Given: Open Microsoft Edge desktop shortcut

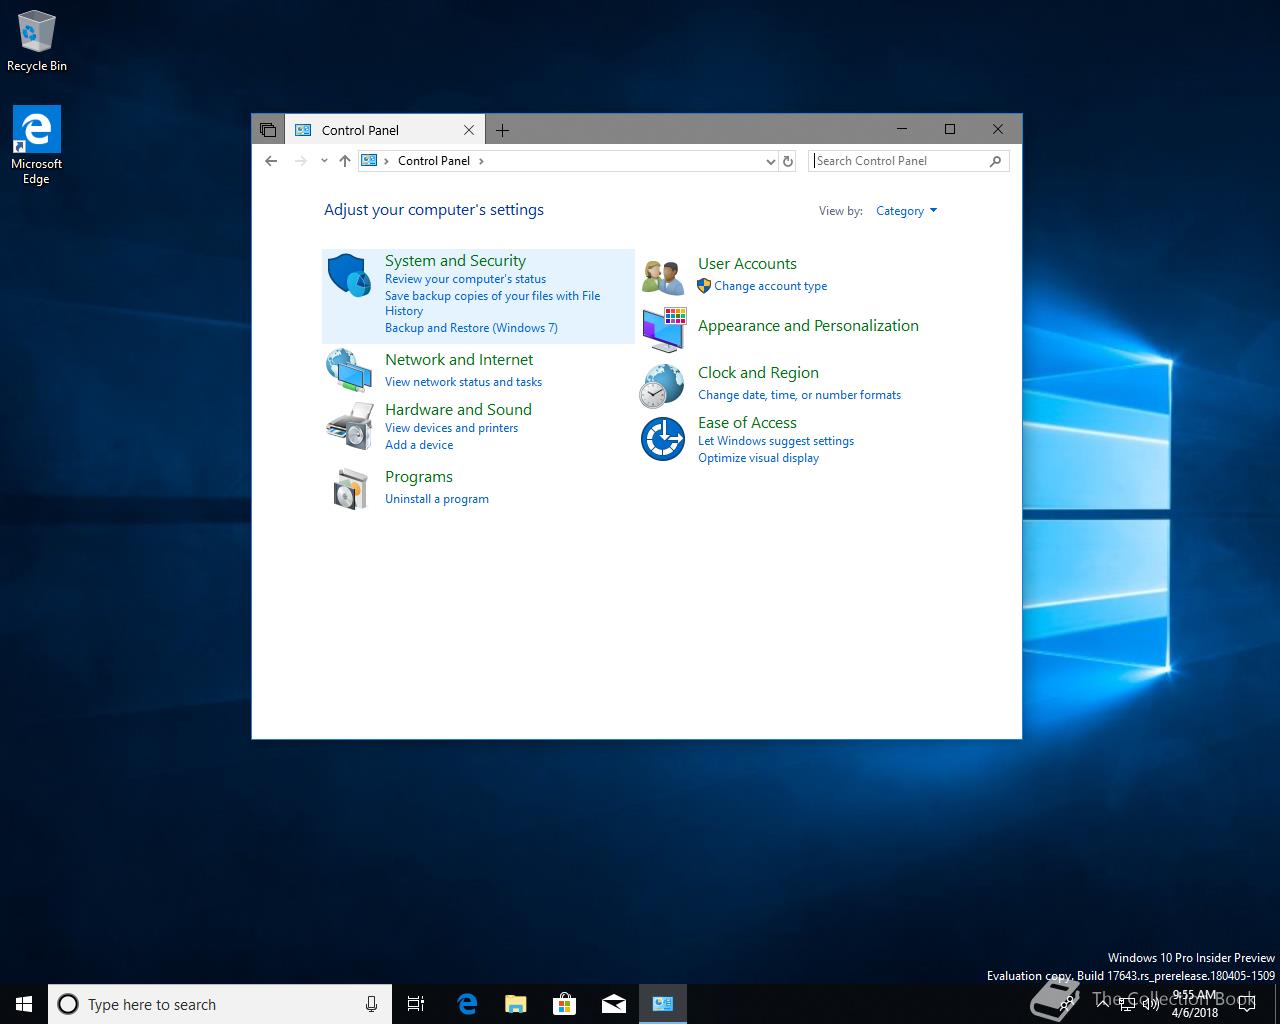Looking at the screenshot, I should tap(37, 146).
